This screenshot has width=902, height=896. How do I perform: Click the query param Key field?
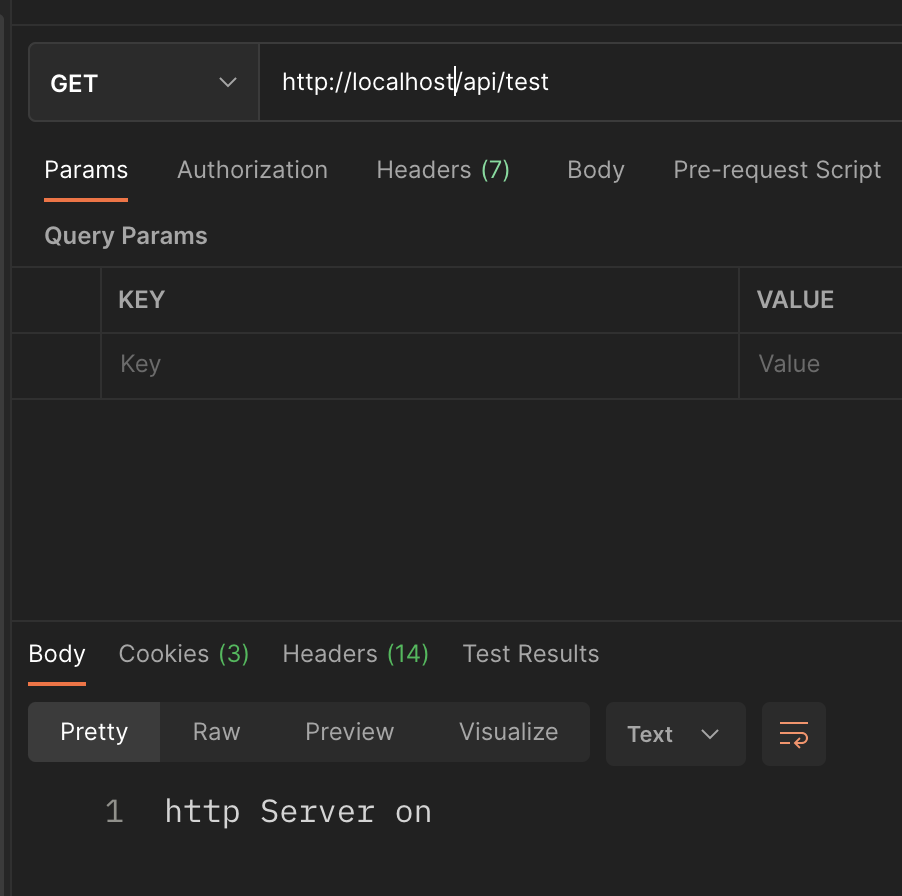pyautogui.click(x=419, y=365)
